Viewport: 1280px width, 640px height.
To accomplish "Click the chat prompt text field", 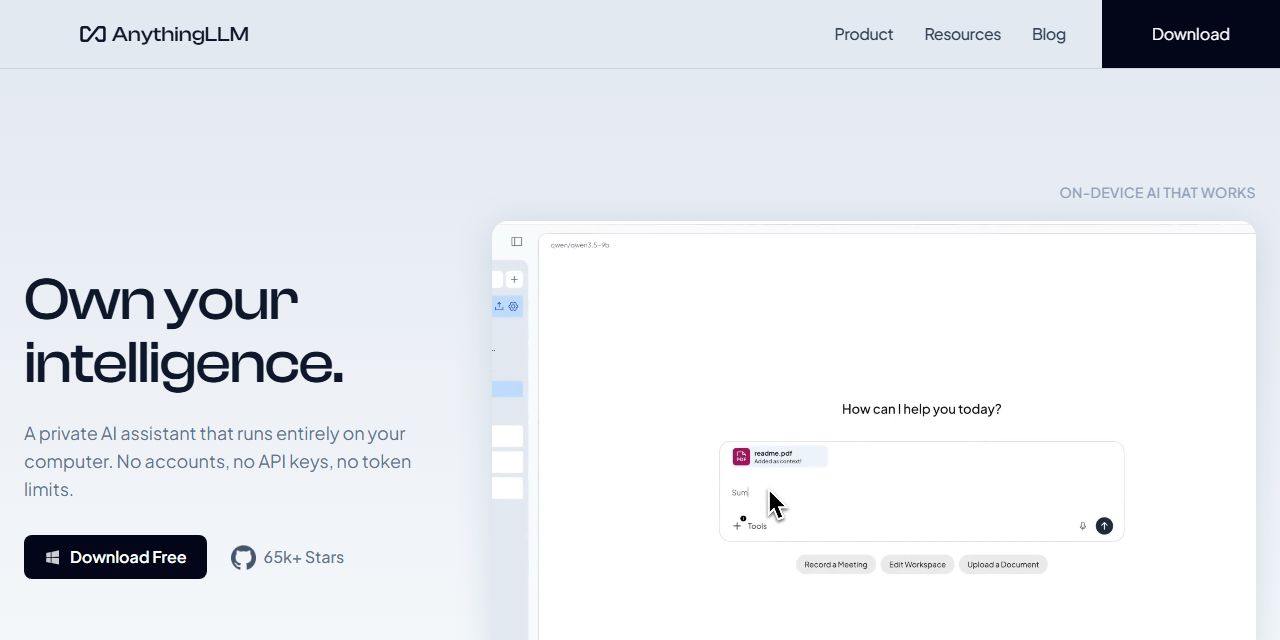I will 921,493.
